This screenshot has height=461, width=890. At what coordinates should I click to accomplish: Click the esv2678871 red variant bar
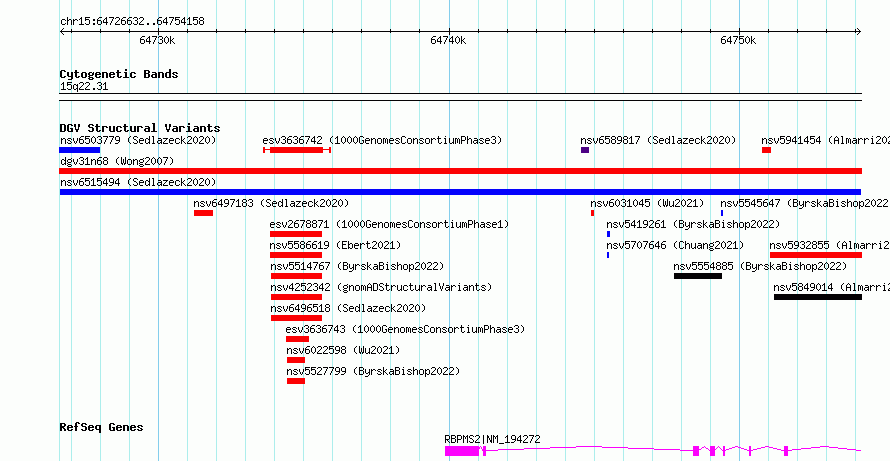click(x=296, y=234)
